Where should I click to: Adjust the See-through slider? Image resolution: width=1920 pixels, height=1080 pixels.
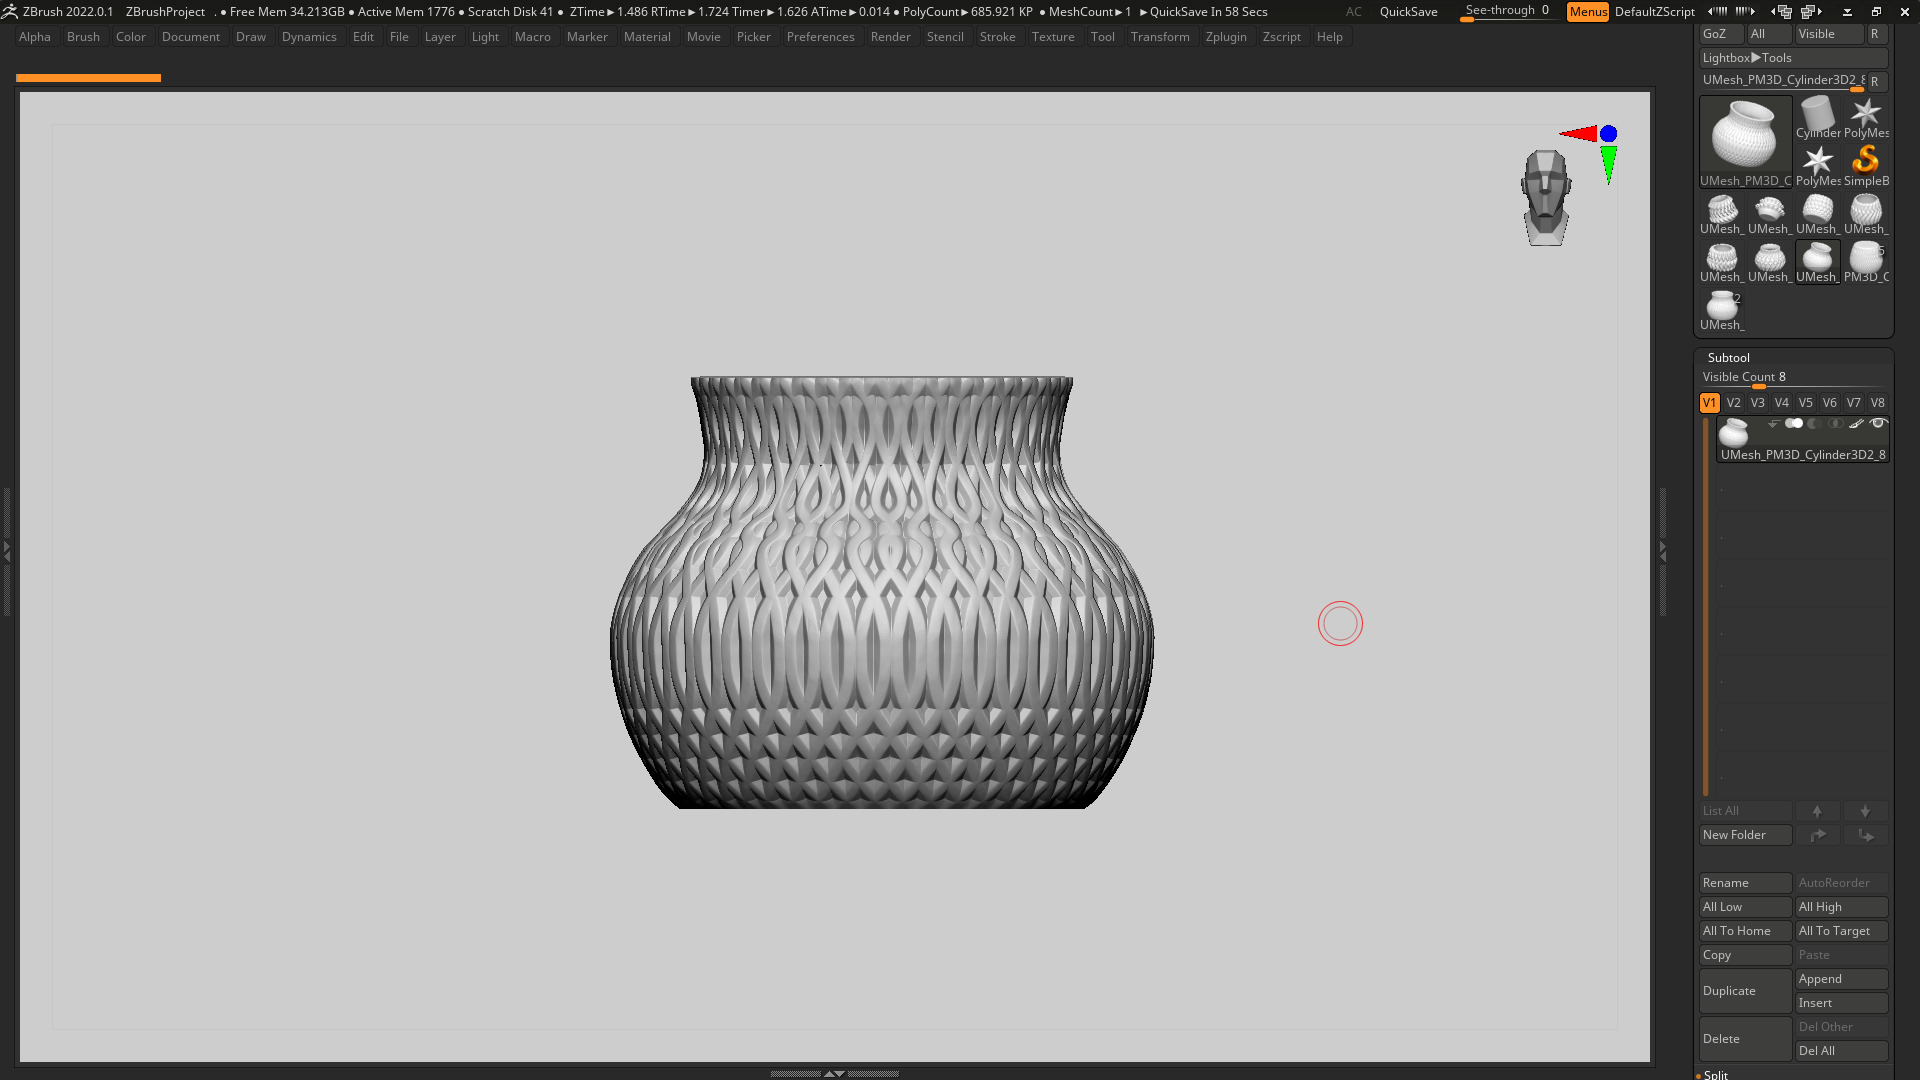pyautogui.click(x=1508, y=11)
